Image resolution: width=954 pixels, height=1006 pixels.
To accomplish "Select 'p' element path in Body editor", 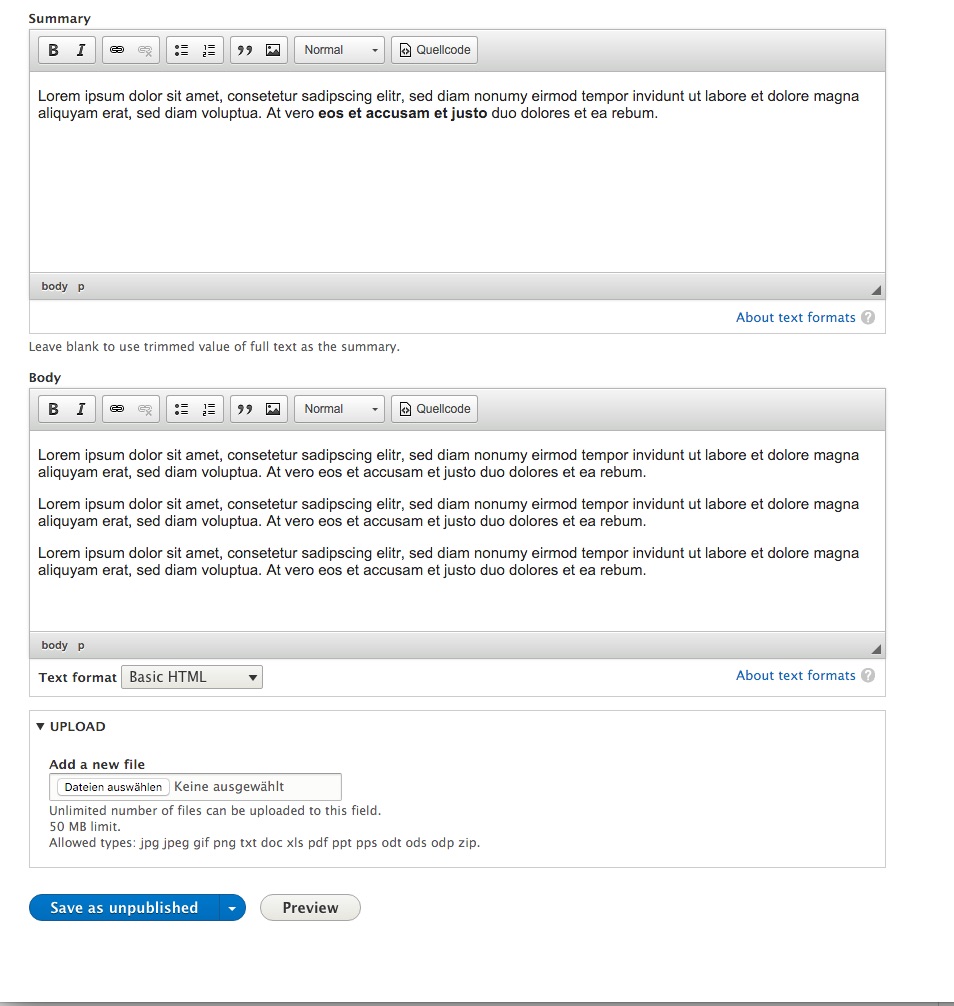I will (81, 645).
